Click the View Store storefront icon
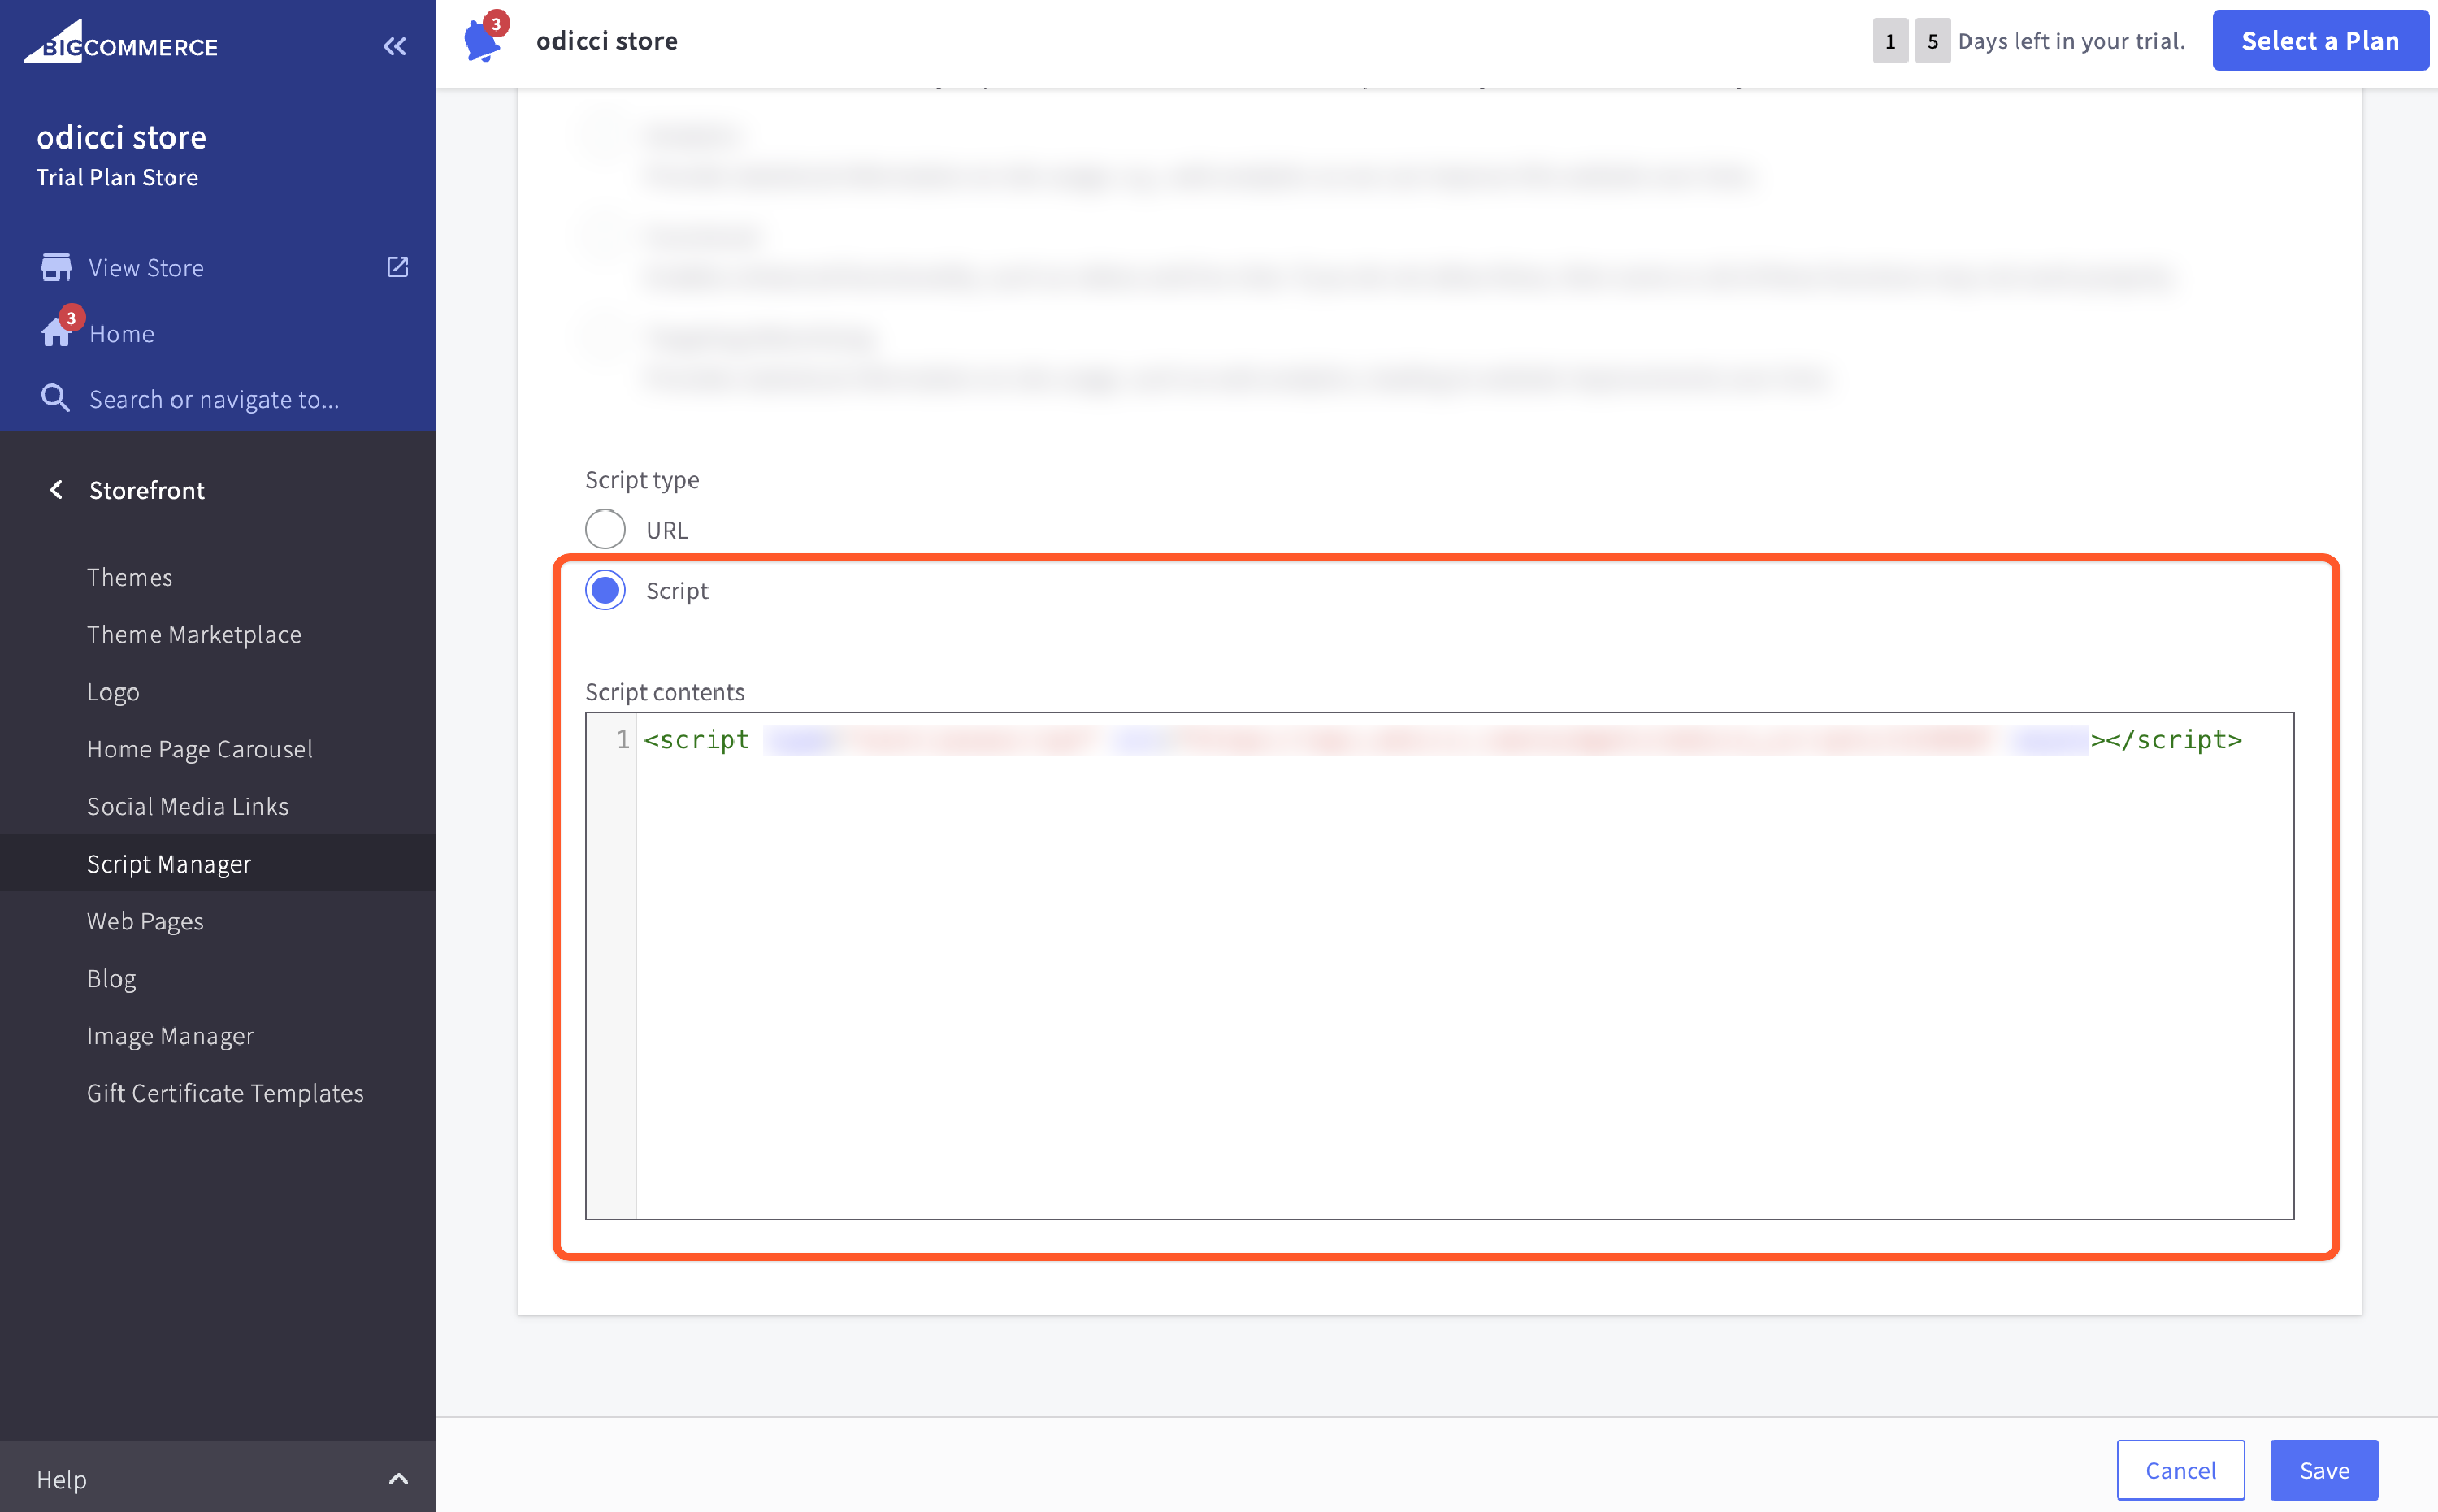Image resolution: width=2438 pixels, height=1512 pixels. pos(56,267)
